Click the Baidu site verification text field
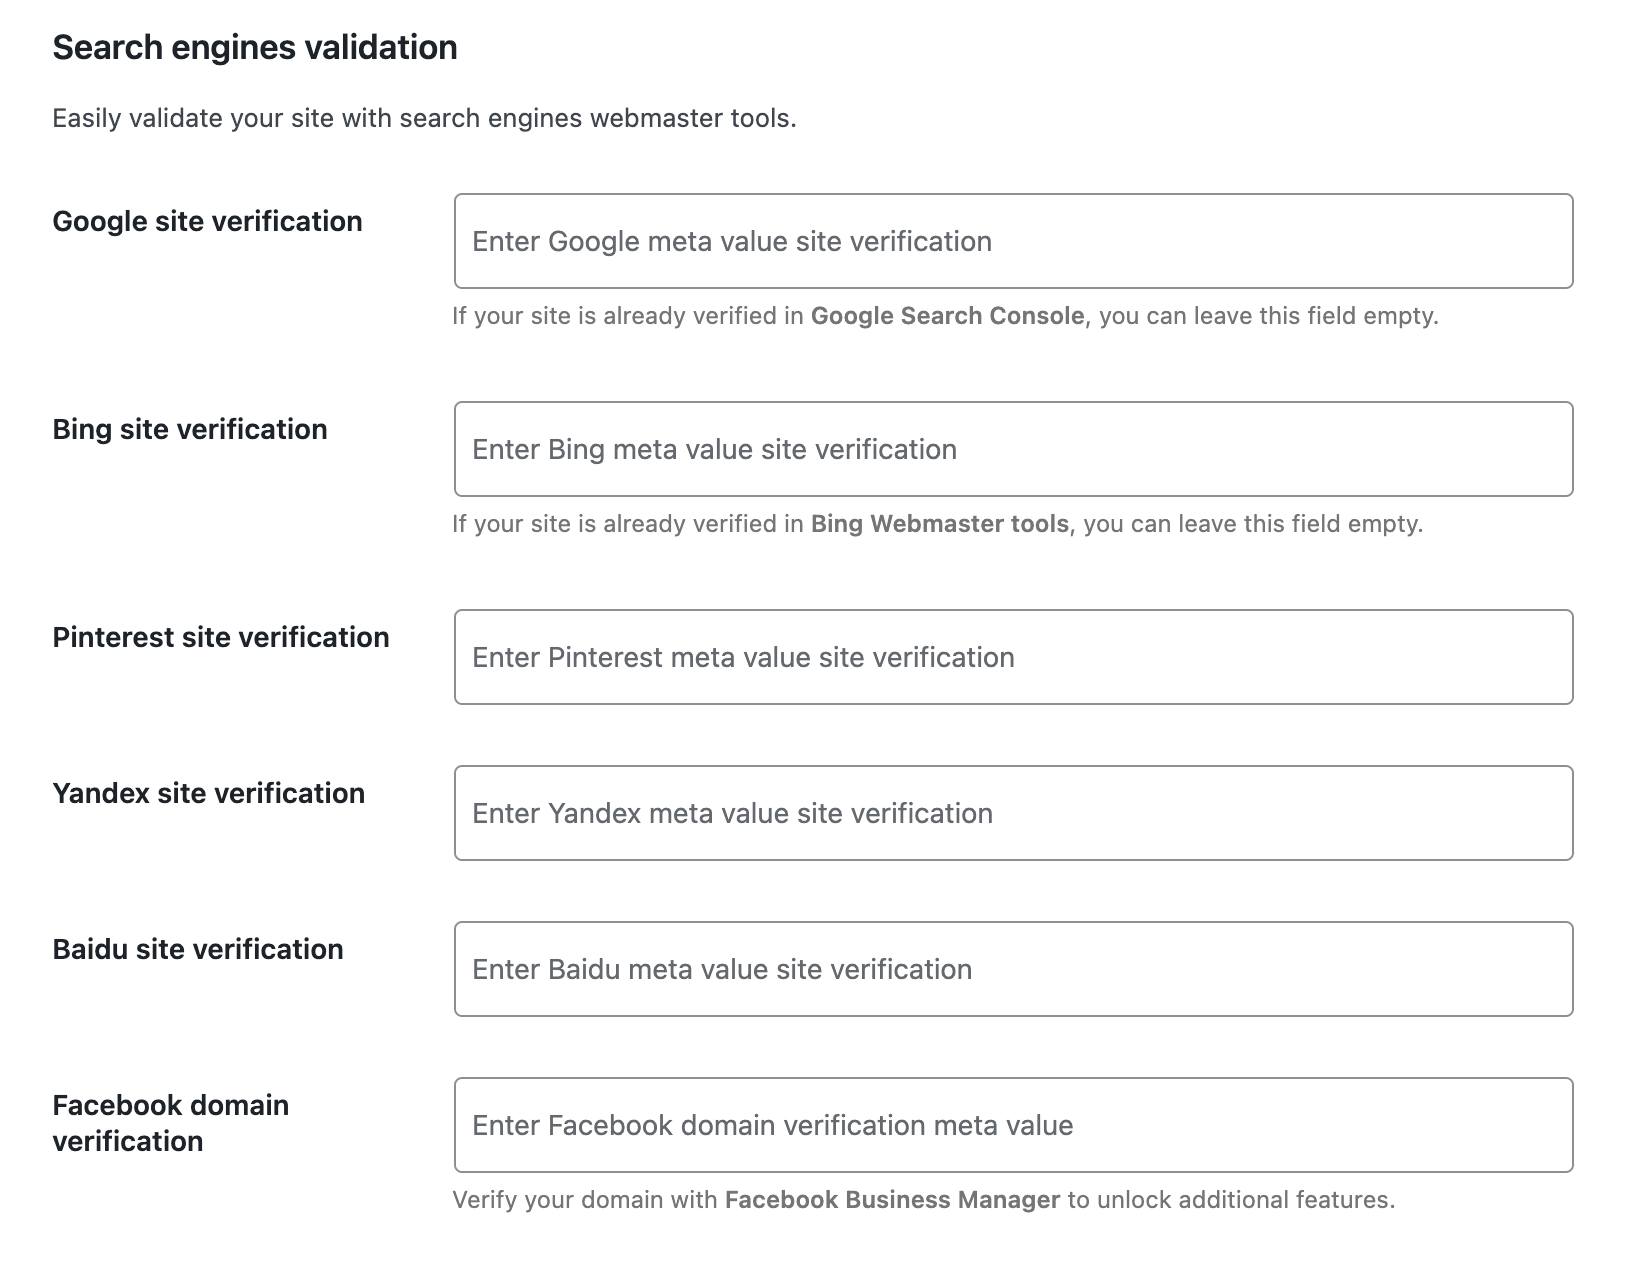 coord(1013,969)
